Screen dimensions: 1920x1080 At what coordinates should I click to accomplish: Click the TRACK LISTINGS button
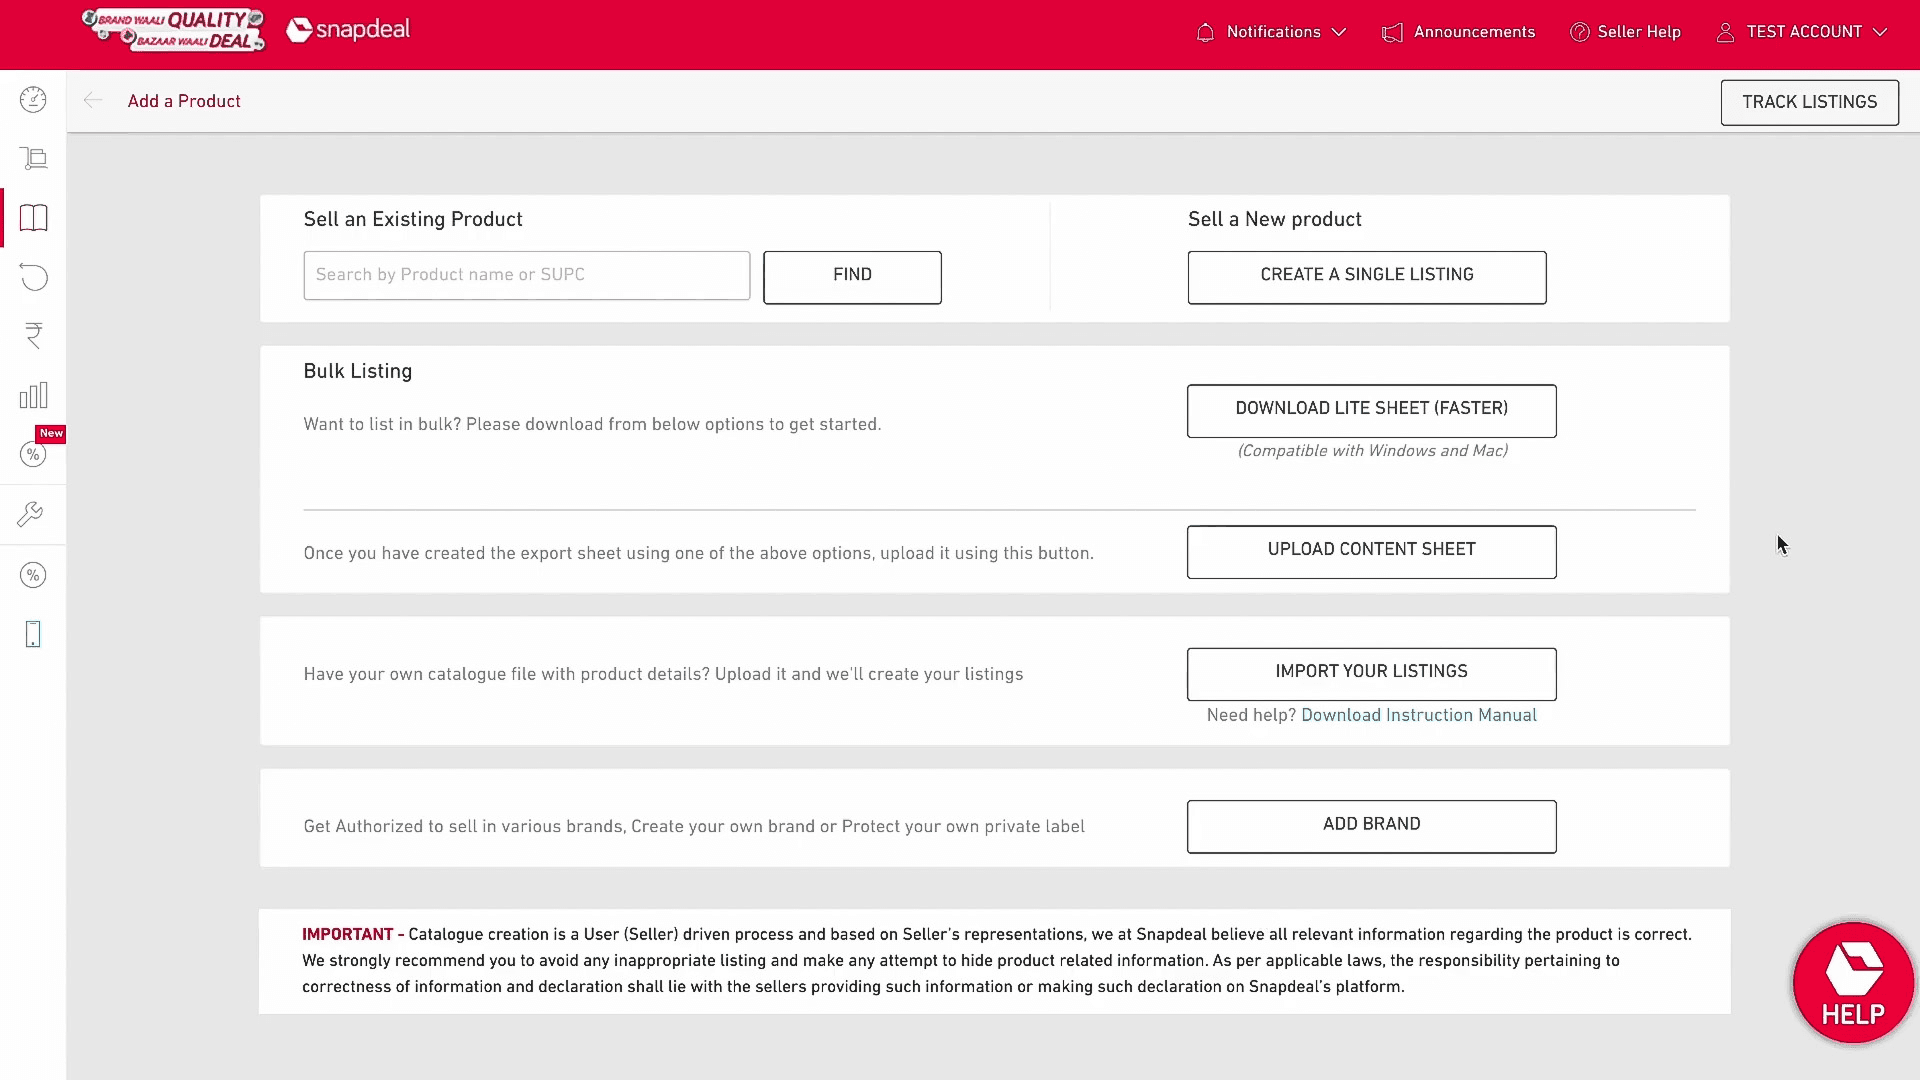pos(1808,102)
